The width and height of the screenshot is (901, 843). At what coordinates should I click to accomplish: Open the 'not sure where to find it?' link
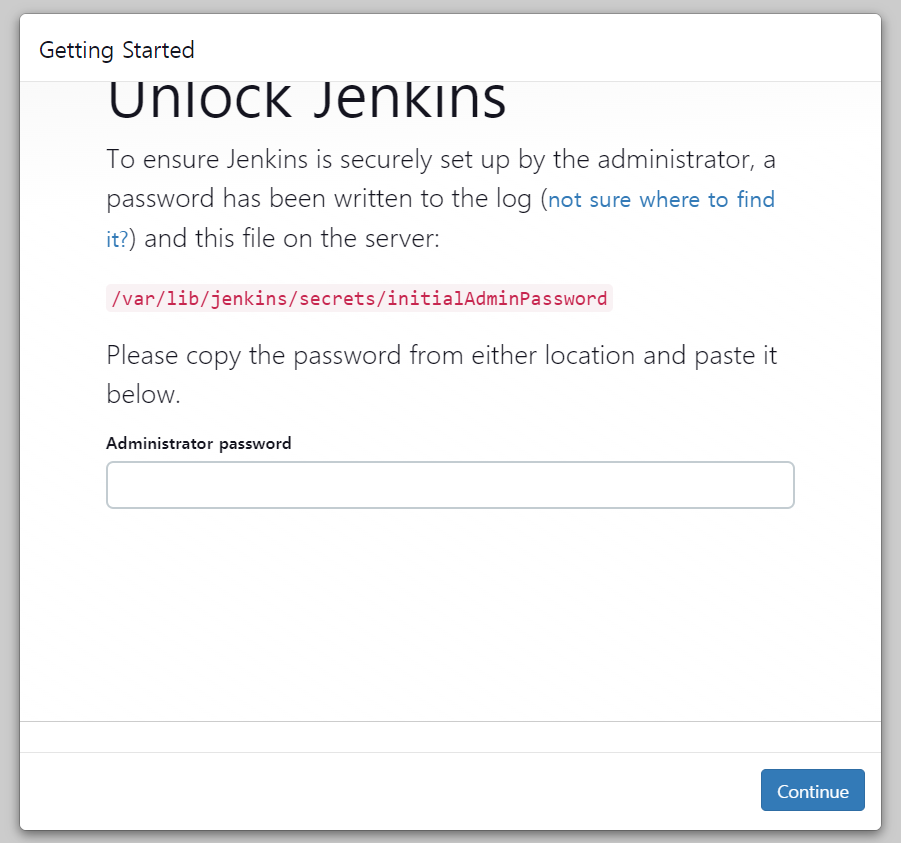661,200
